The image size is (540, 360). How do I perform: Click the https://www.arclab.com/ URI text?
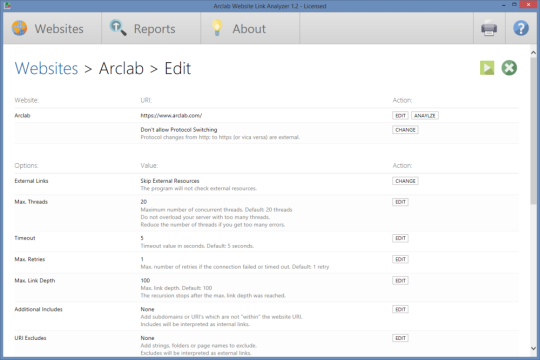point(171,115)
